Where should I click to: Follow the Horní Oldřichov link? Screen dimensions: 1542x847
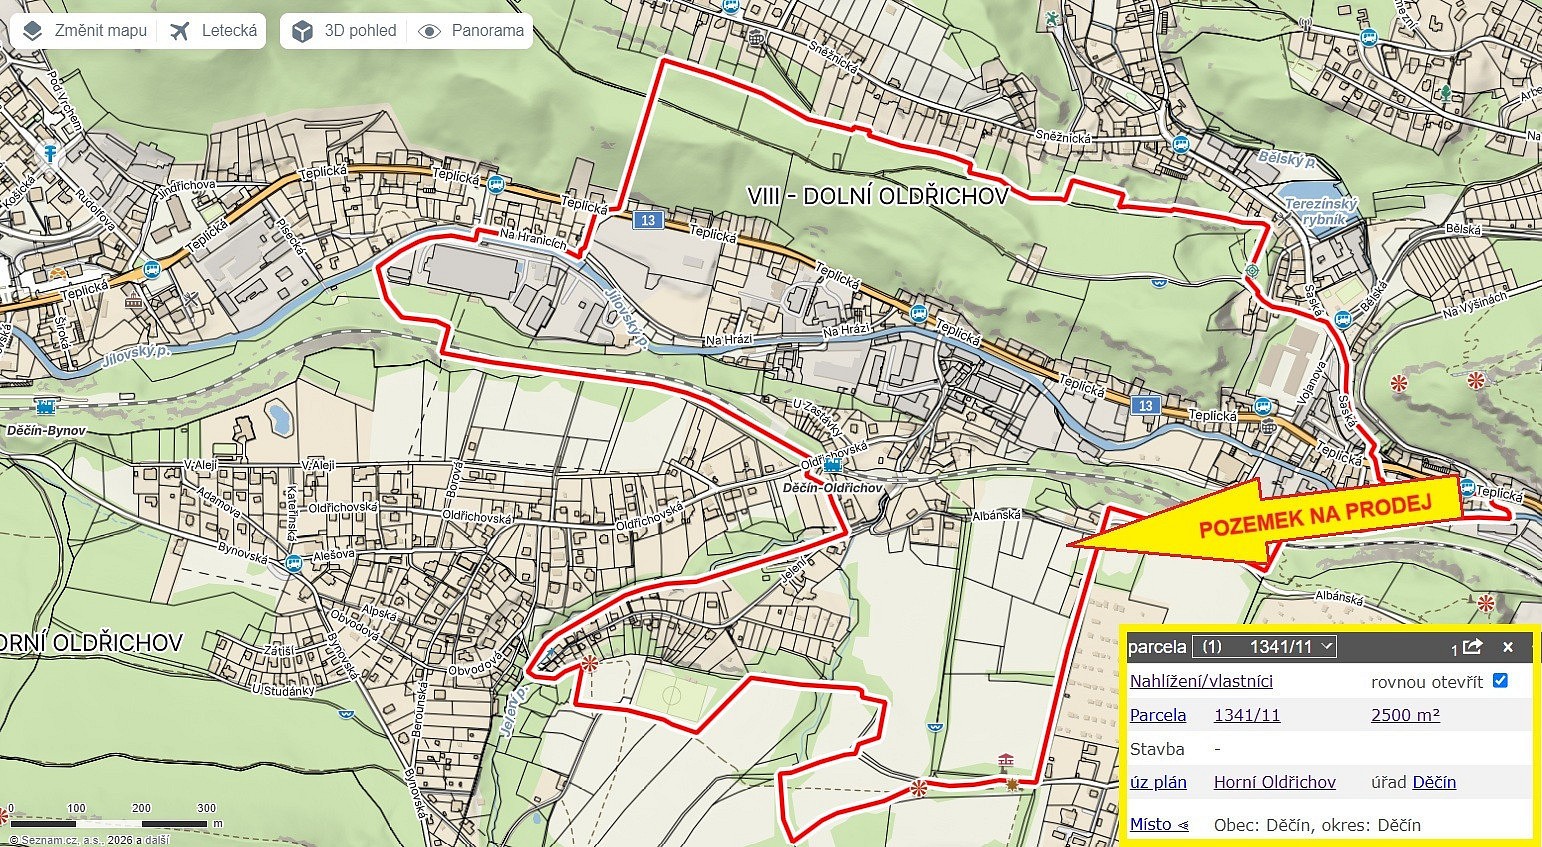[x=1275, y=782]
